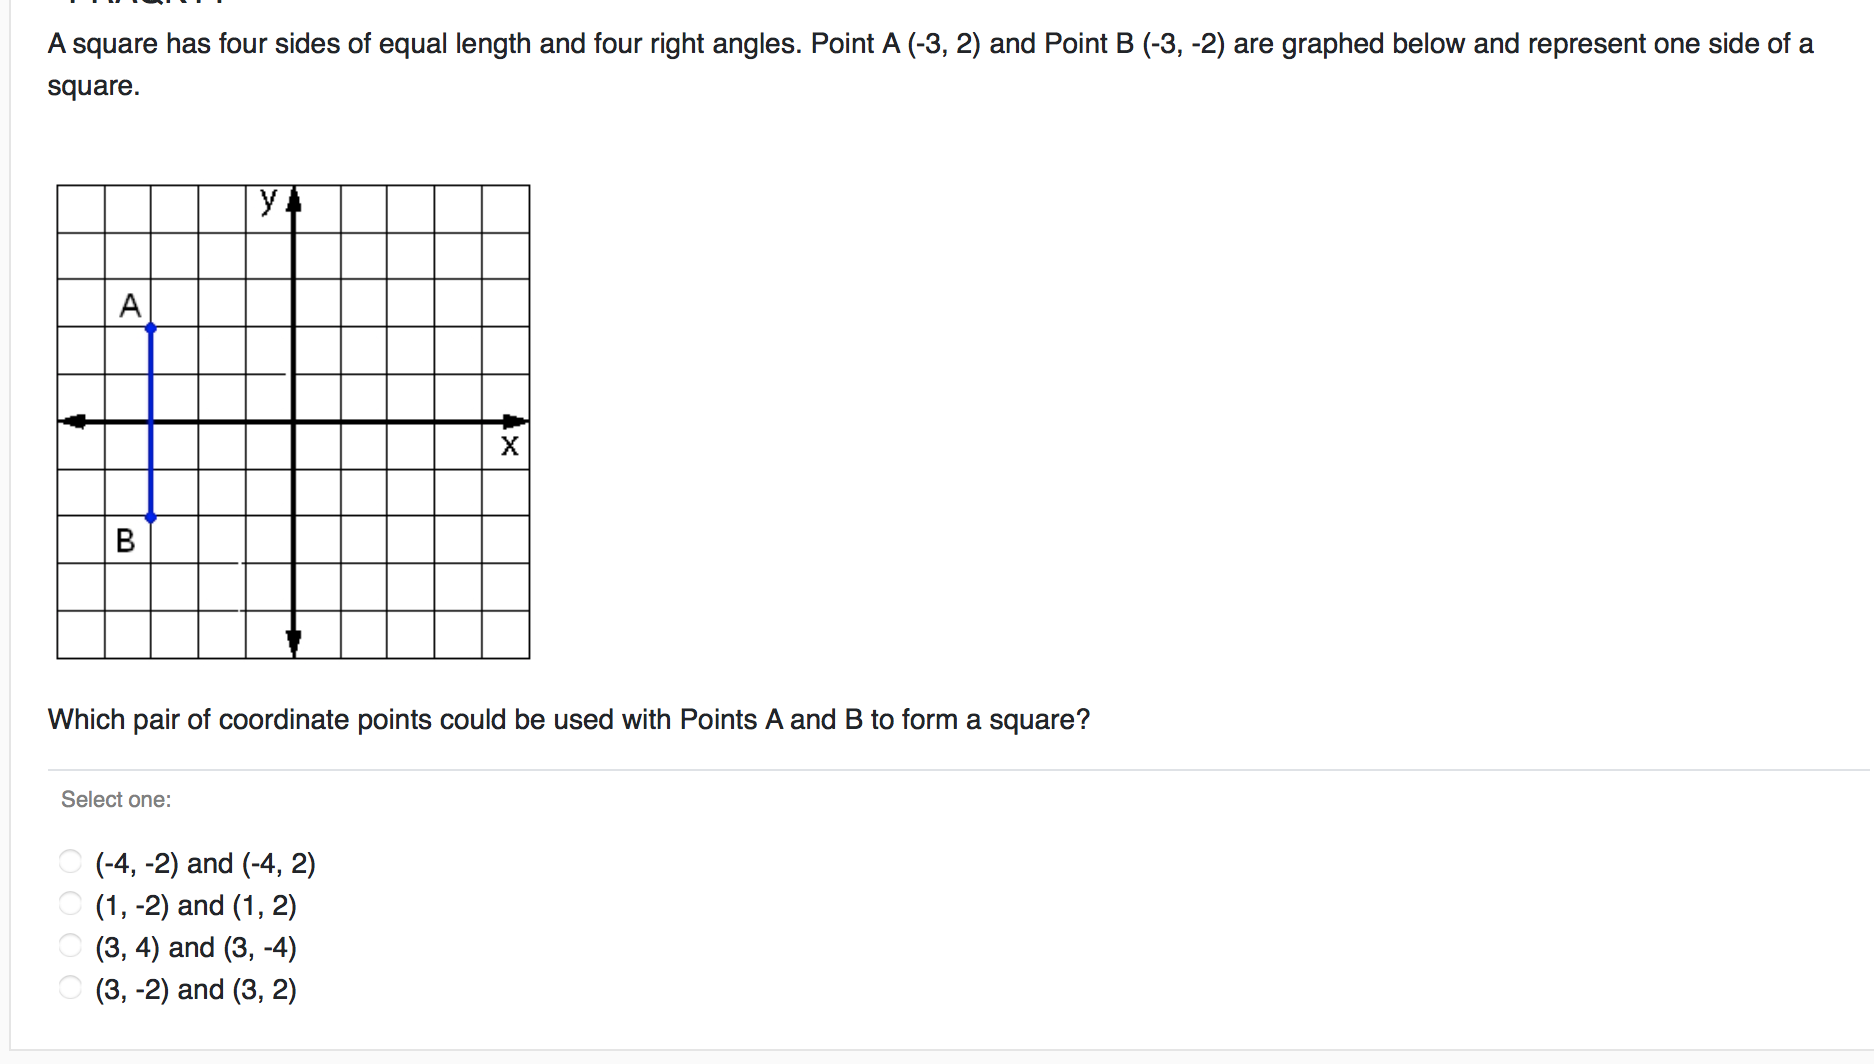The height and width of the screenshot is (1064, 1874).
Task: Click the origin where the axes cross
Action: (x=294, y=422)
